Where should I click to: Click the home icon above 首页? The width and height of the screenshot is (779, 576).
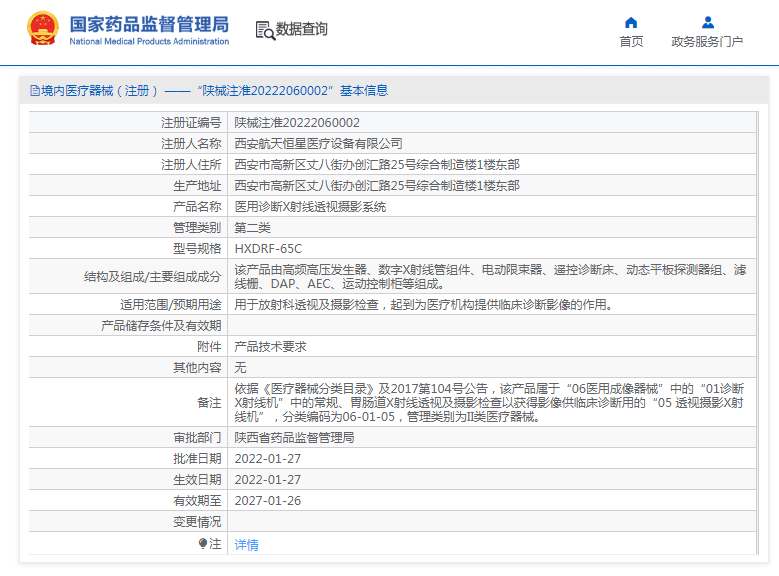[631, 22]
